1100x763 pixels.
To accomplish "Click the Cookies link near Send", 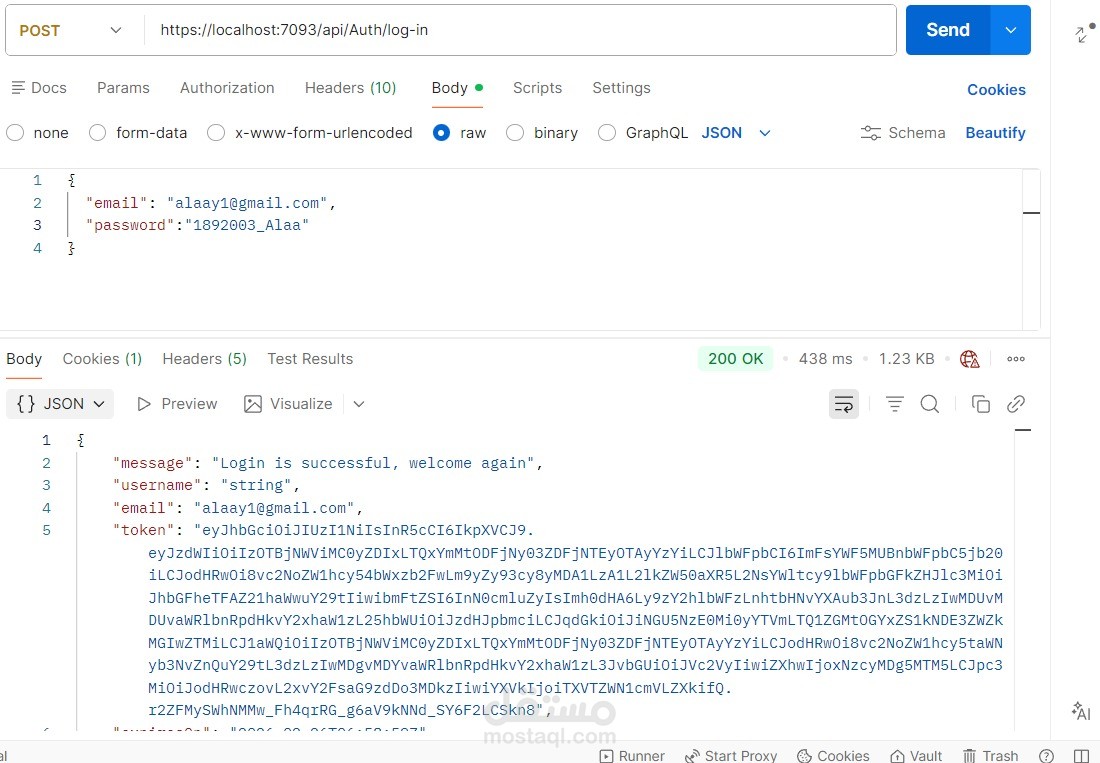I will (996, 90).
